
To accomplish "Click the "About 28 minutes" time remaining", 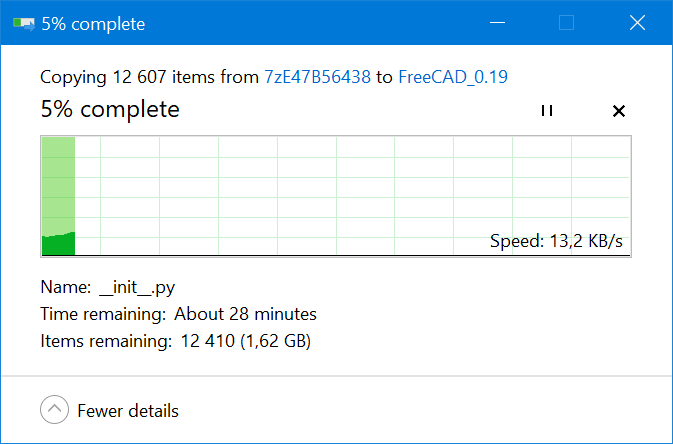I will 245,314.
